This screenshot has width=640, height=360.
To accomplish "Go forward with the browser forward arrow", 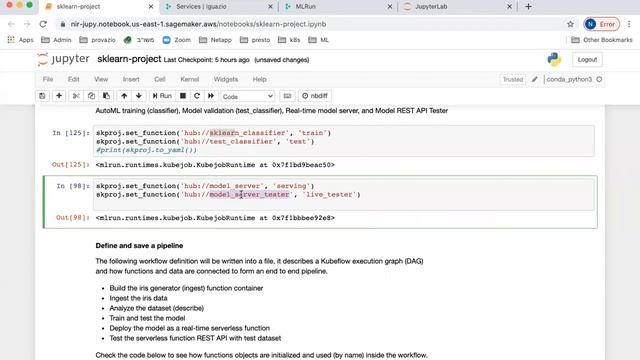I will click(x=27, y=24).
